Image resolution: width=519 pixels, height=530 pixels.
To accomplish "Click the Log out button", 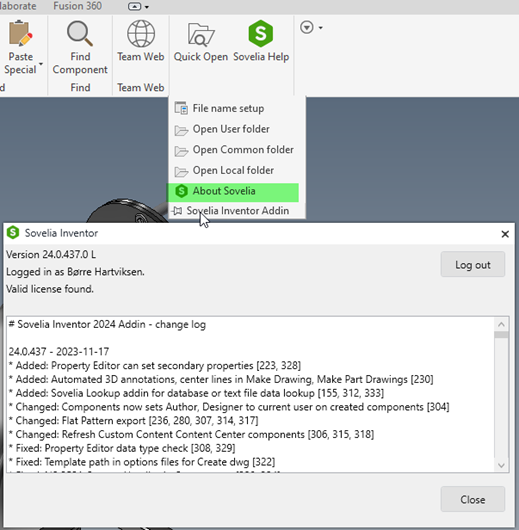I will point(473,265).
